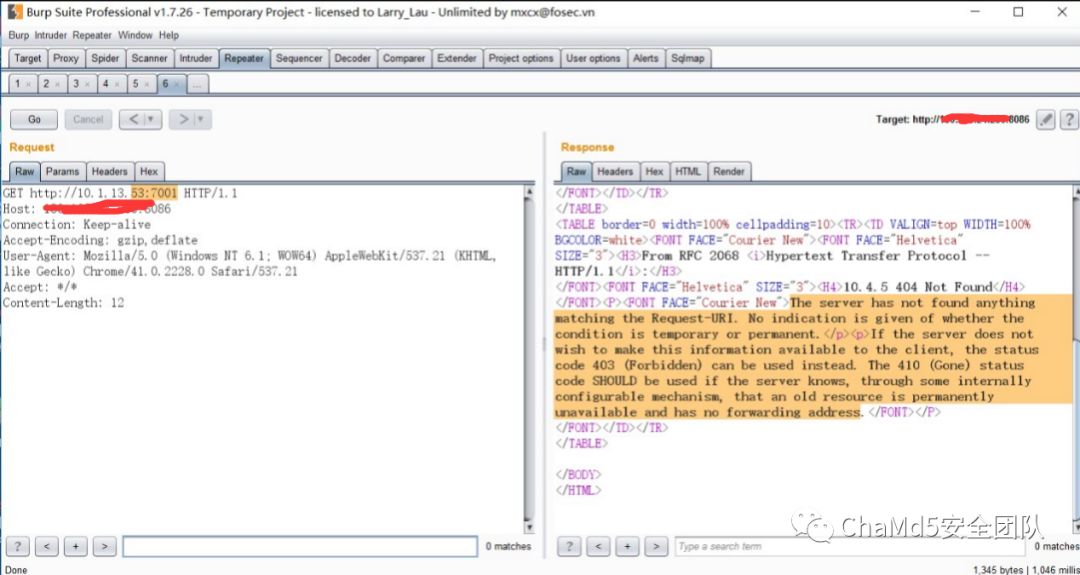
Task: Select Repeater request tab 3
Action: (x=76, y=83)
